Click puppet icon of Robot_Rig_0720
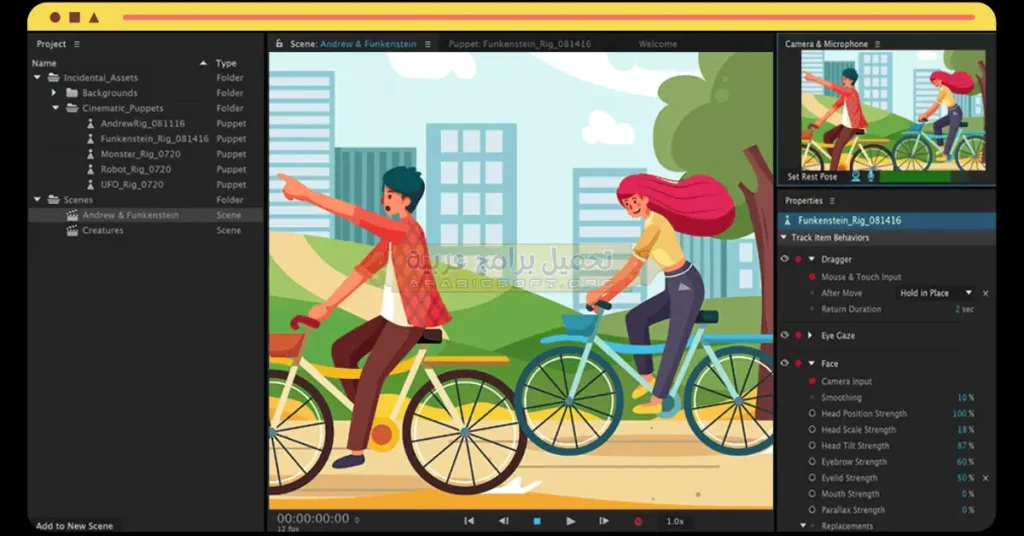This screenshot has width=1024, height=536. [x=91, y=169]
